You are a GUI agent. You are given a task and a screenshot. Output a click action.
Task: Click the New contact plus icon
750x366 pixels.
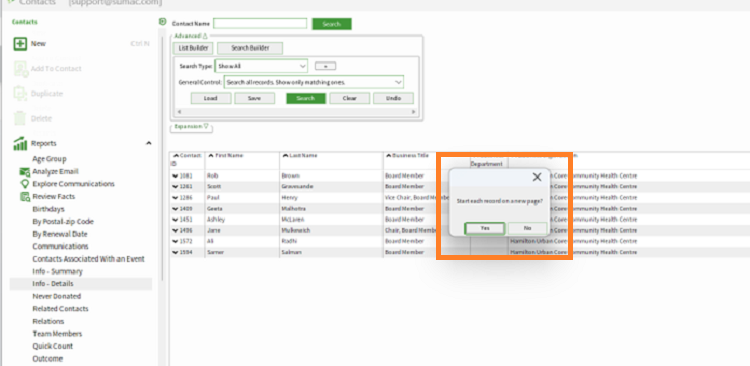(20, 44)
